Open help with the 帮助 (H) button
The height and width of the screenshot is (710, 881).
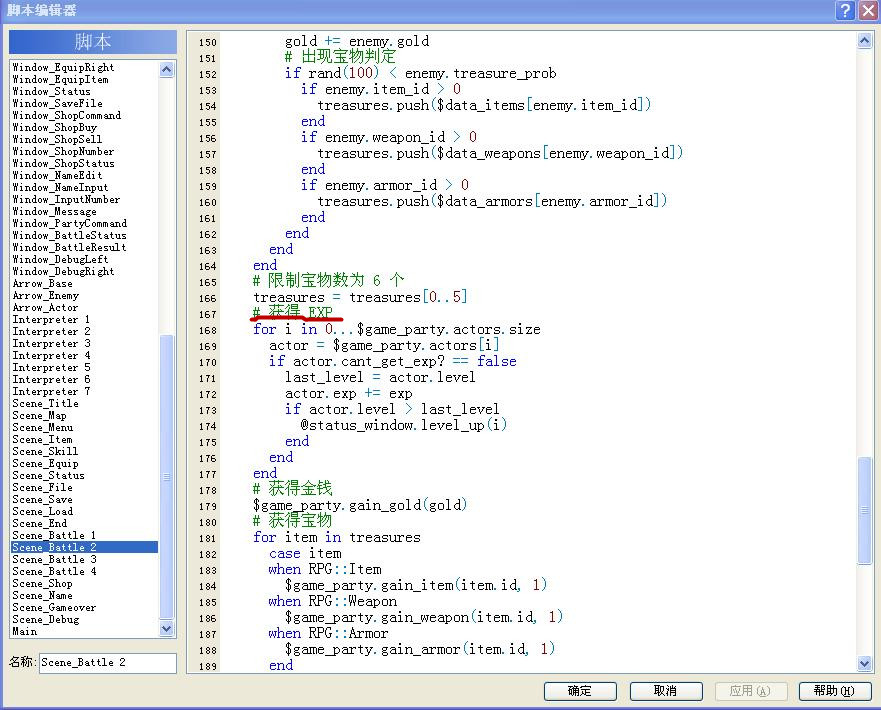pyautogui.click(x=835, y=690)
